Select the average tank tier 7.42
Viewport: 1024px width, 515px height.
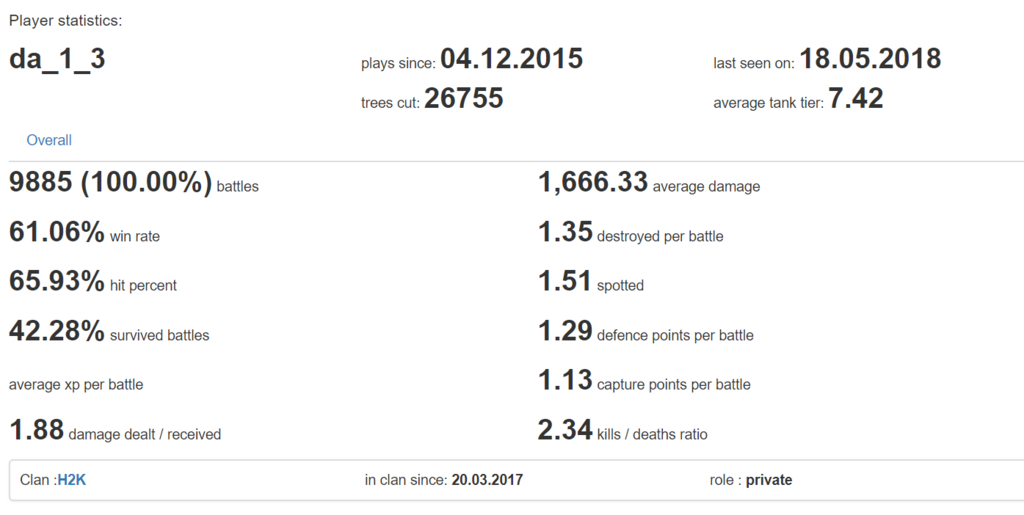point(855,98)
